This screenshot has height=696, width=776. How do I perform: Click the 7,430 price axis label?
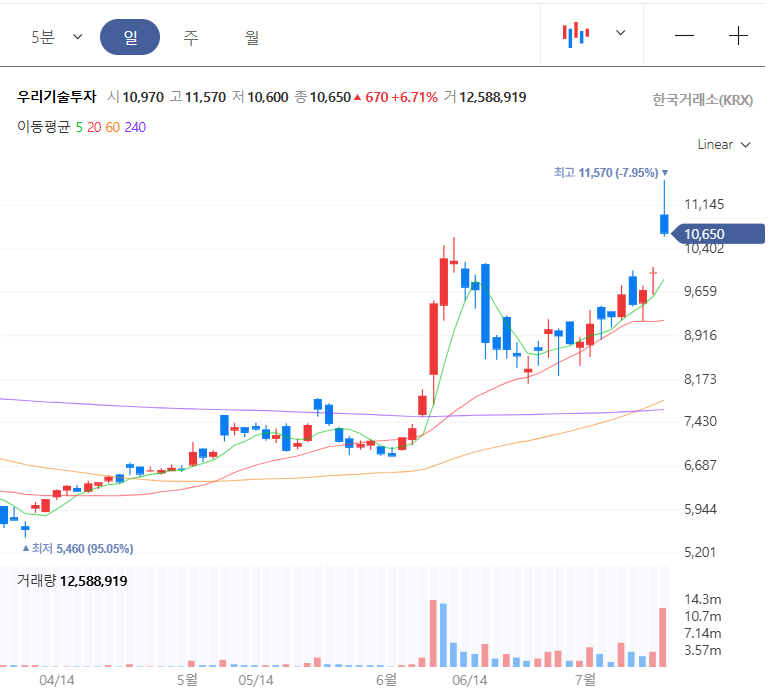(x=700, y=421)
